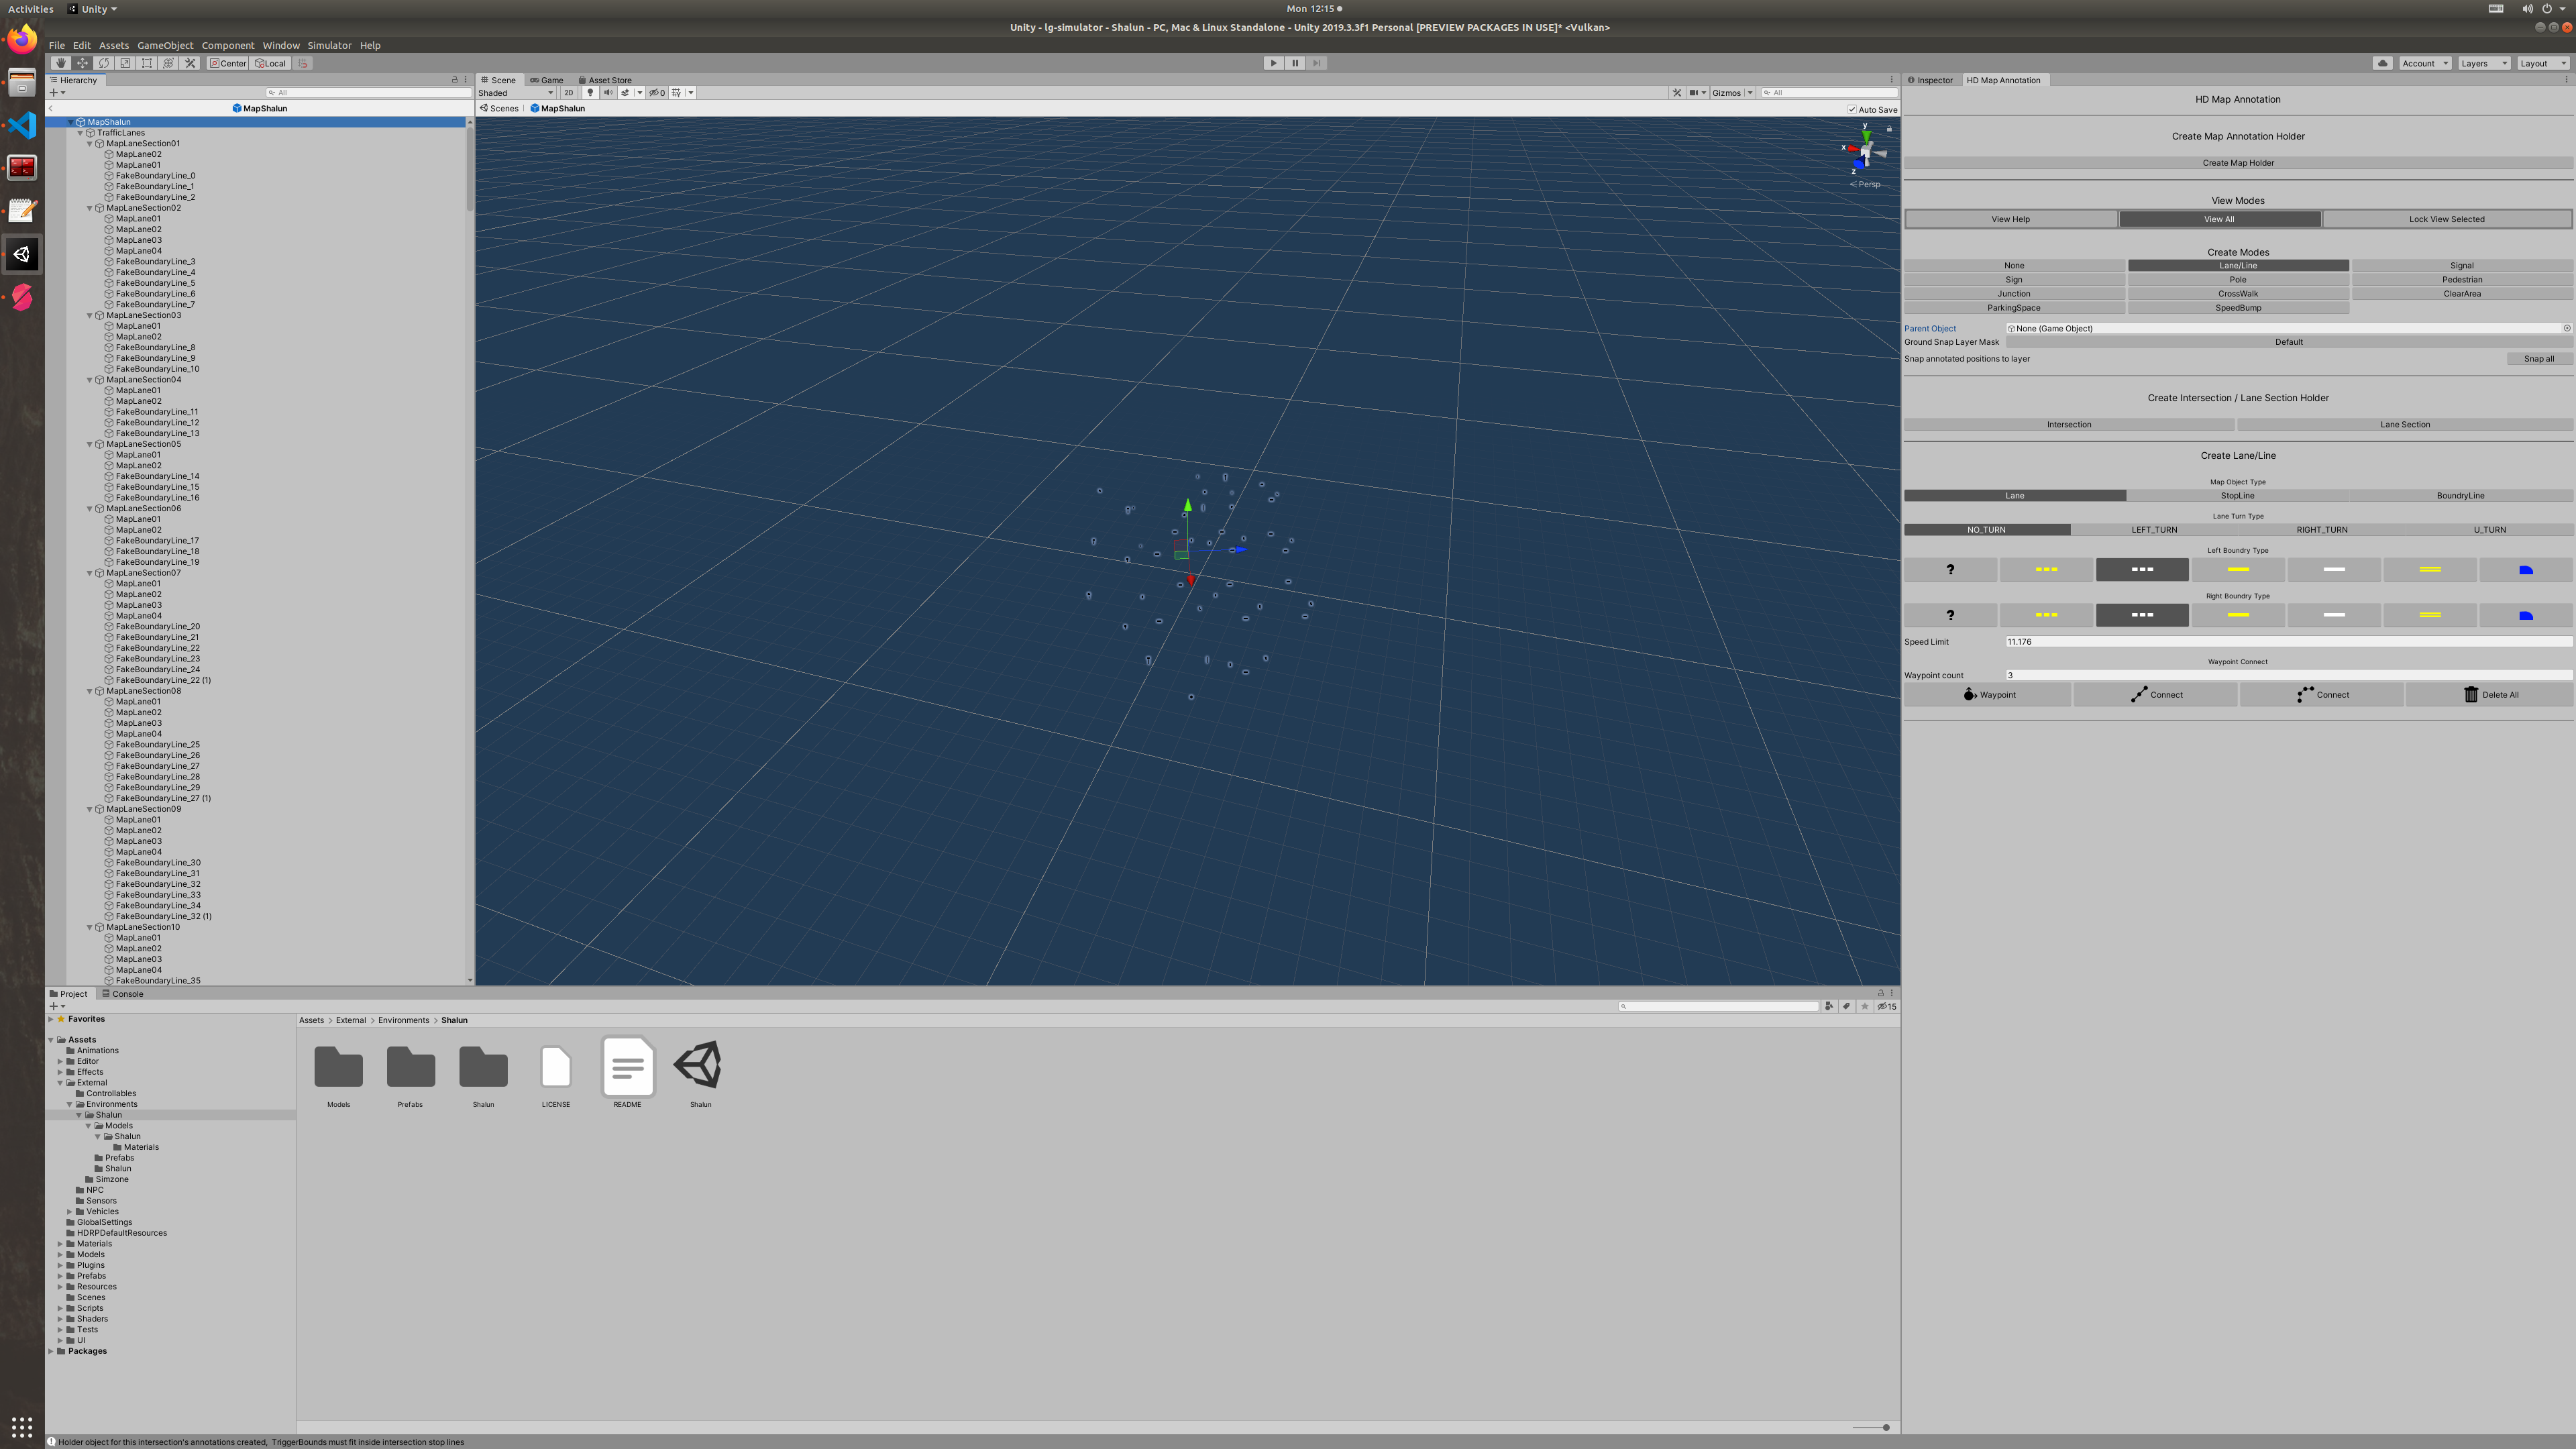Select StopLine map object type
The height and width of the screenshot is (1449, 2576).
click(x=2237, y=495)
